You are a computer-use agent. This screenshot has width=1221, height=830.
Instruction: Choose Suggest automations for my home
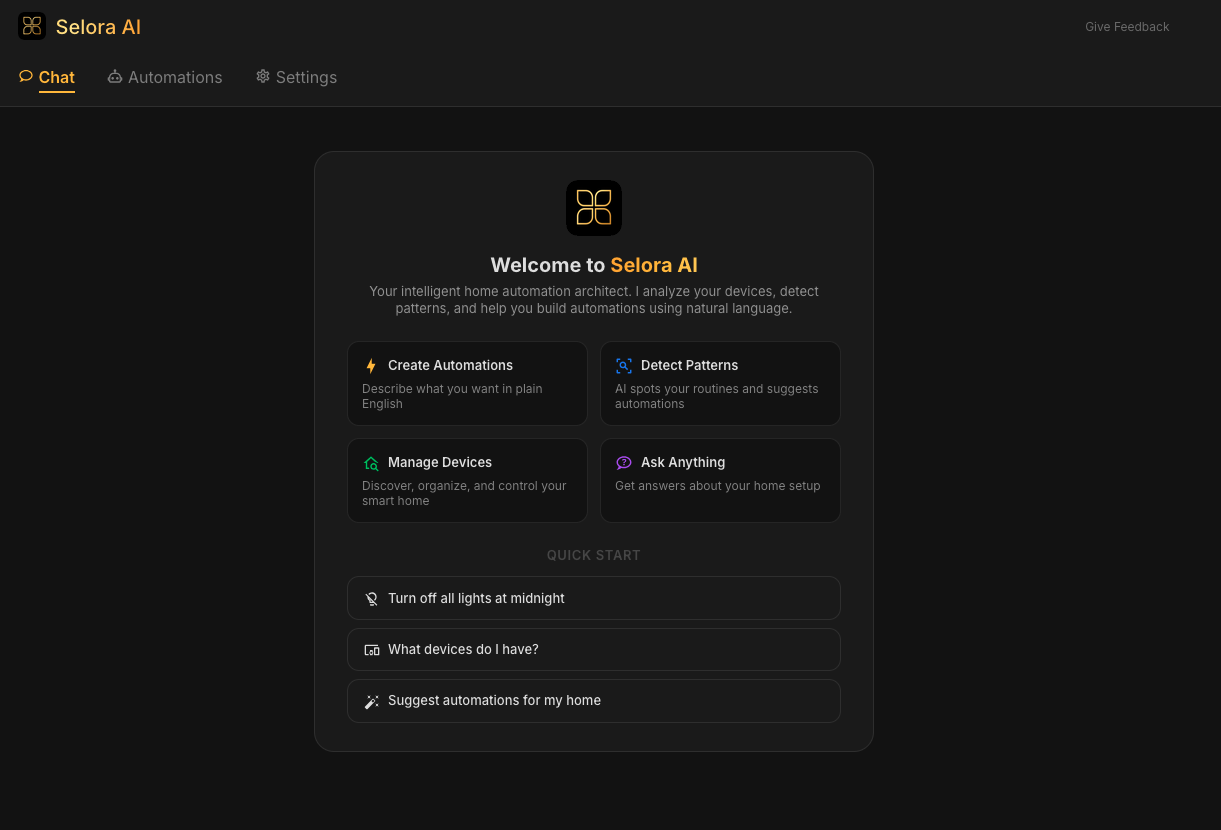tap(593, 701)
